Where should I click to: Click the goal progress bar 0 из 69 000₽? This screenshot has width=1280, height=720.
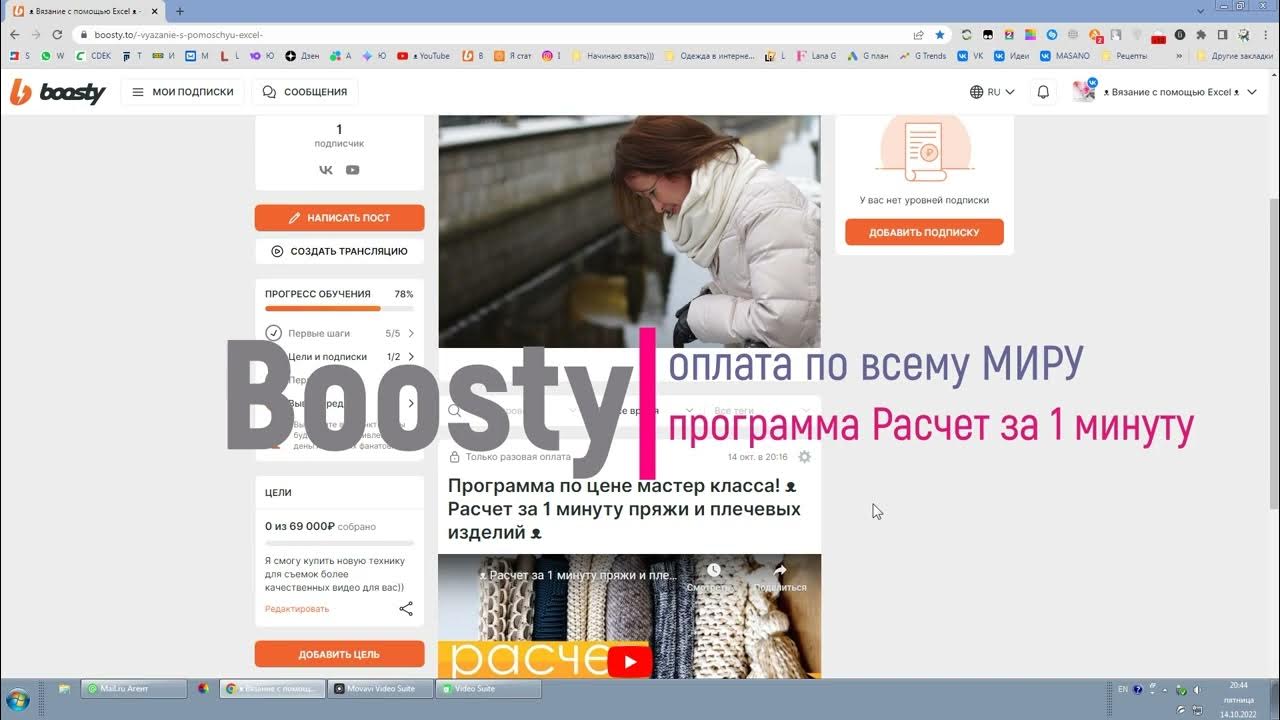[x=339, y=543]
